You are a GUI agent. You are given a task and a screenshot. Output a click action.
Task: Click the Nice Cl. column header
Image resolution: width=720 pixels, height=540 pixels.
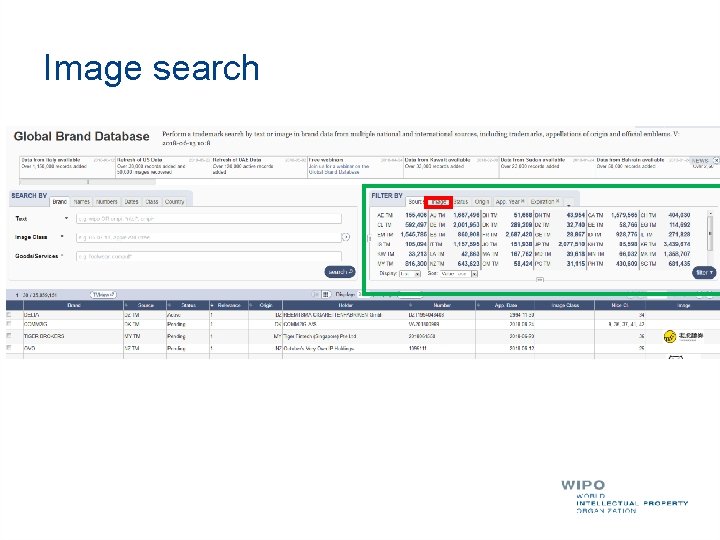(620, 305)
